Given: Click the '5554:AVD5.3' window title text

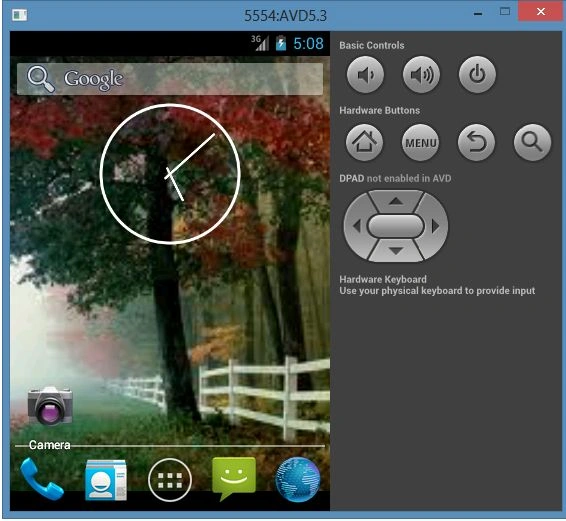Looking at the screenshot, I should [x=285, y=16].
